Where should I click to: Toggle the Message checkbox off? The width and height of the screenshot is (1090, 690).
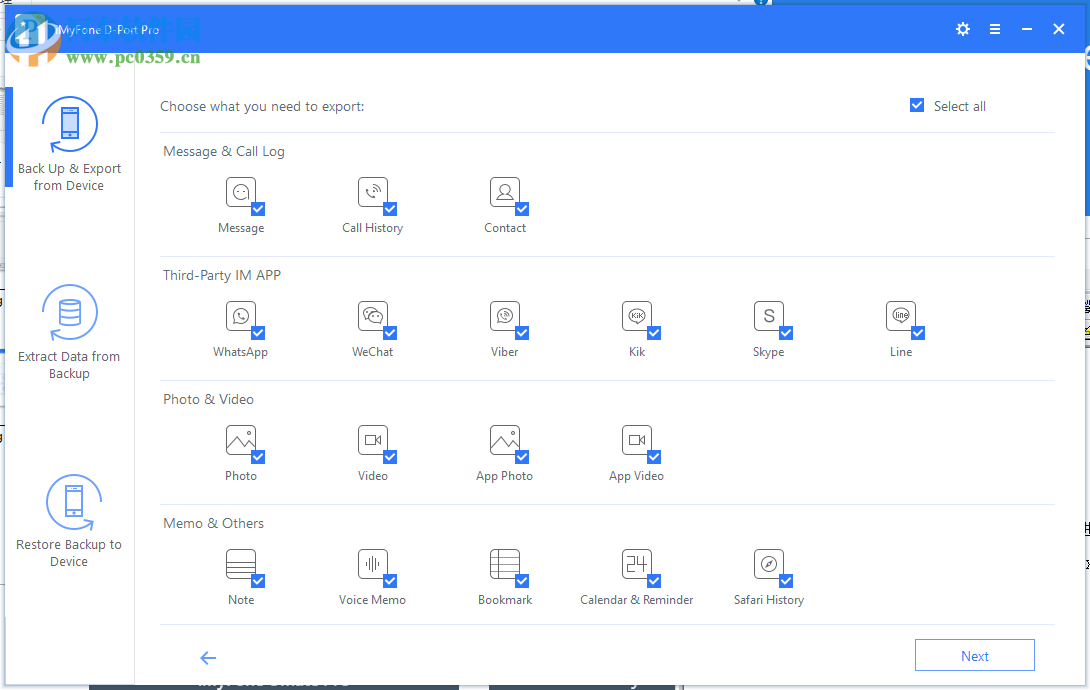click(258, 209)
